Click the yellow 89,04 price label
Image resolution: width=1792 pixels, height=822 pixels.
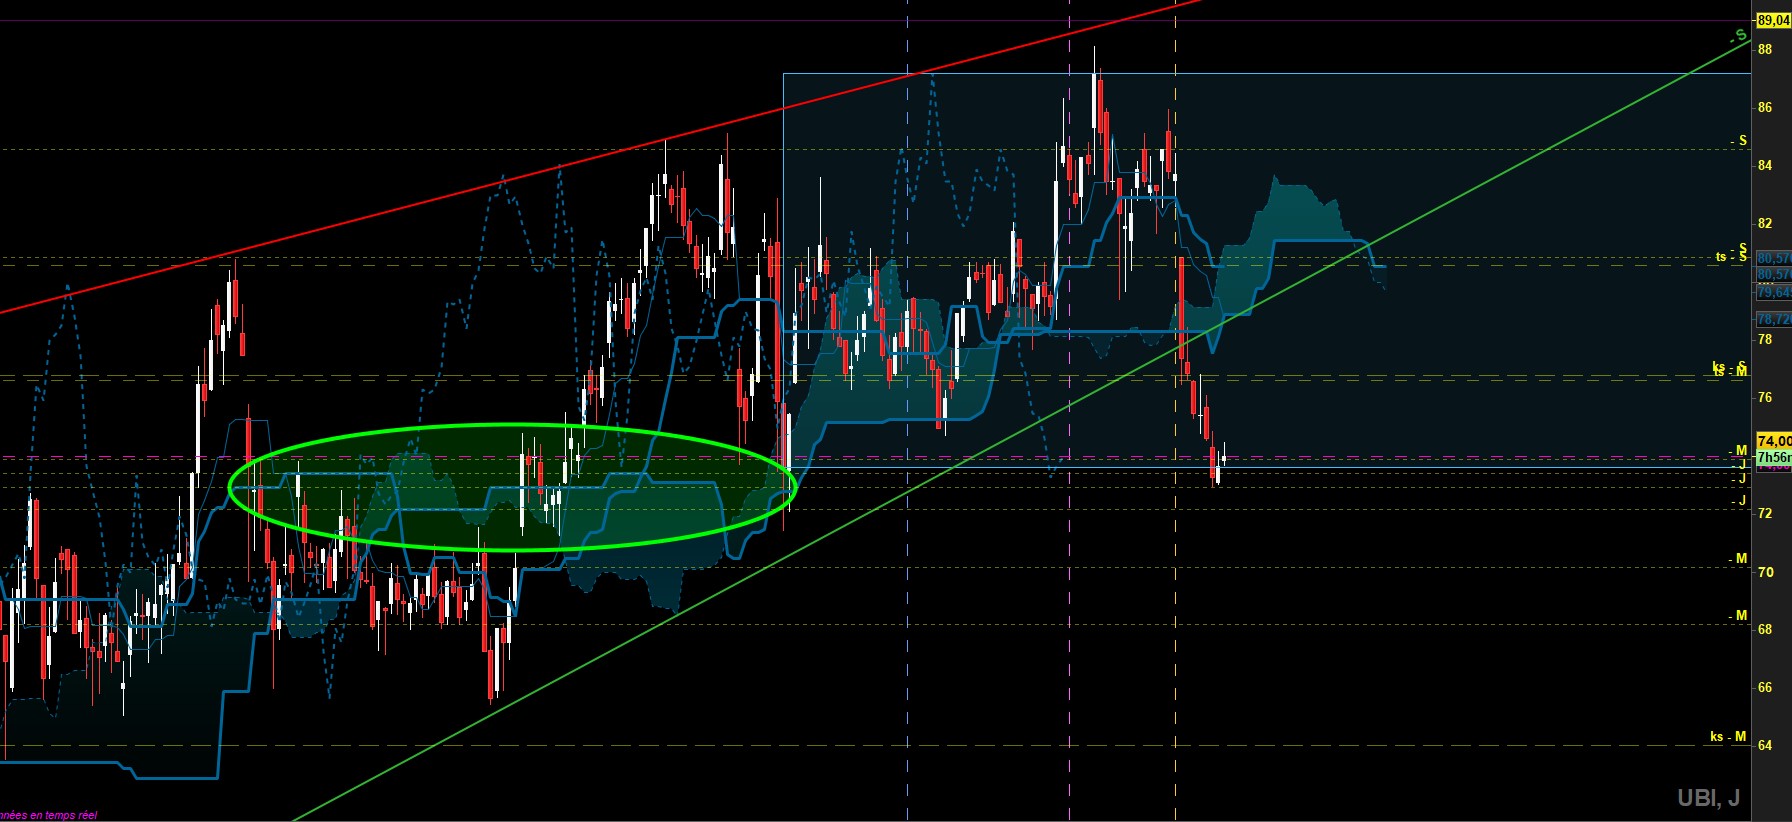point(1774,20)
